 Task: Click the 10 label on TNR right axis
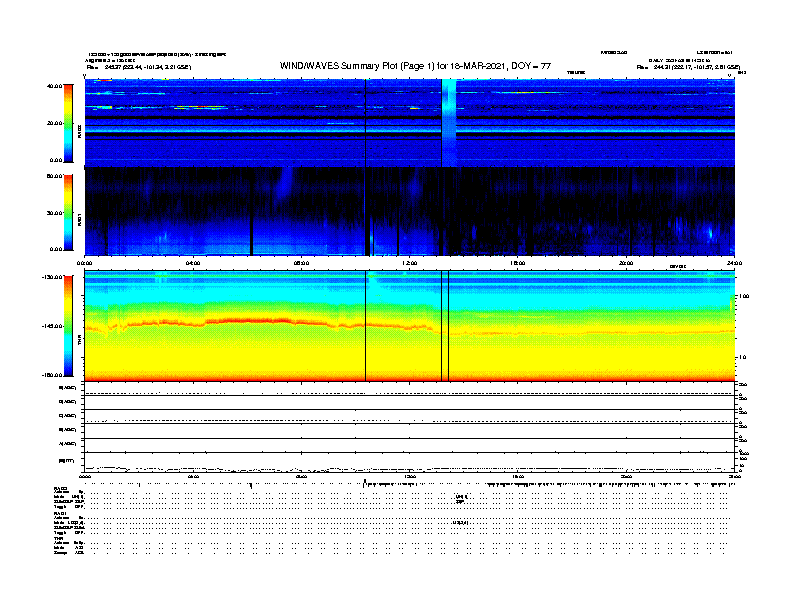coord(742,358)
